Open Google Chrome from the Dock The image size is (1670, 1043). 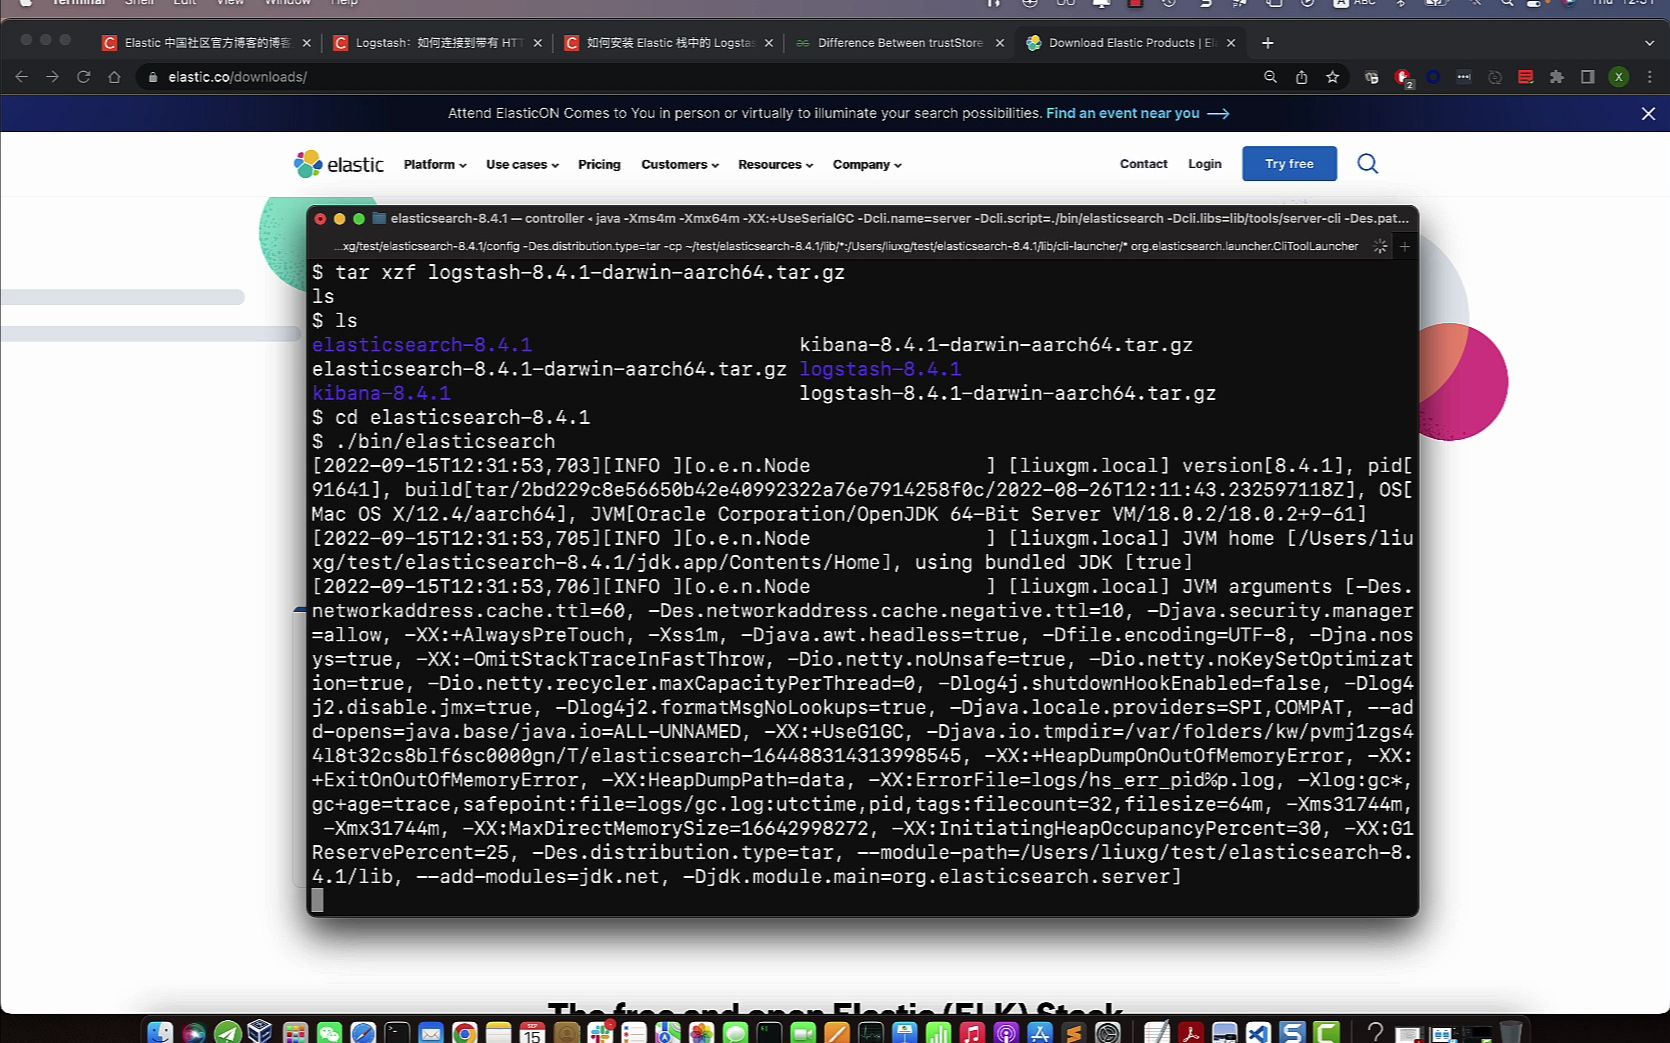tap(464, 1032)
